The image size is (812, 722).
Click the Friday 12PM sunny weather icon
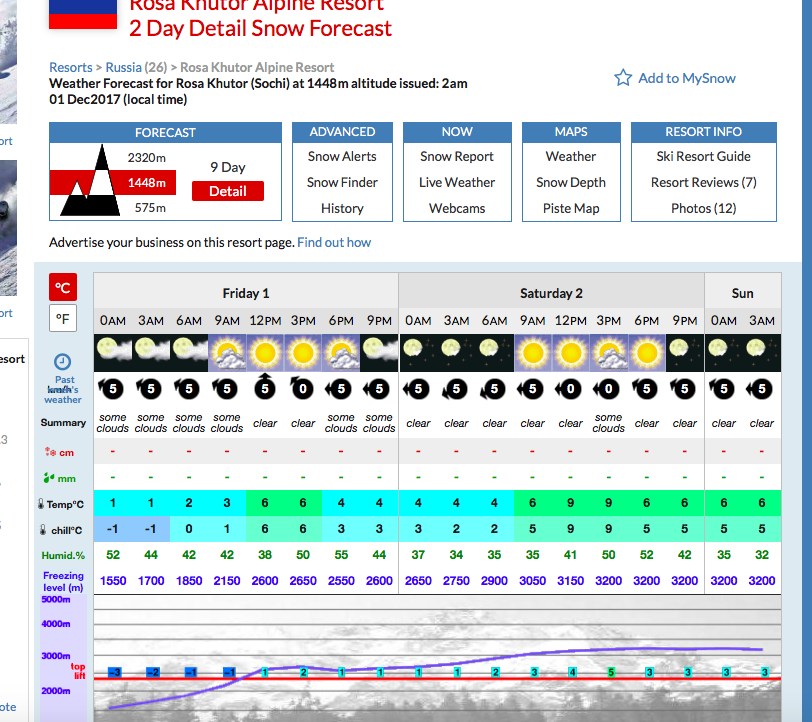coord(265,353)
